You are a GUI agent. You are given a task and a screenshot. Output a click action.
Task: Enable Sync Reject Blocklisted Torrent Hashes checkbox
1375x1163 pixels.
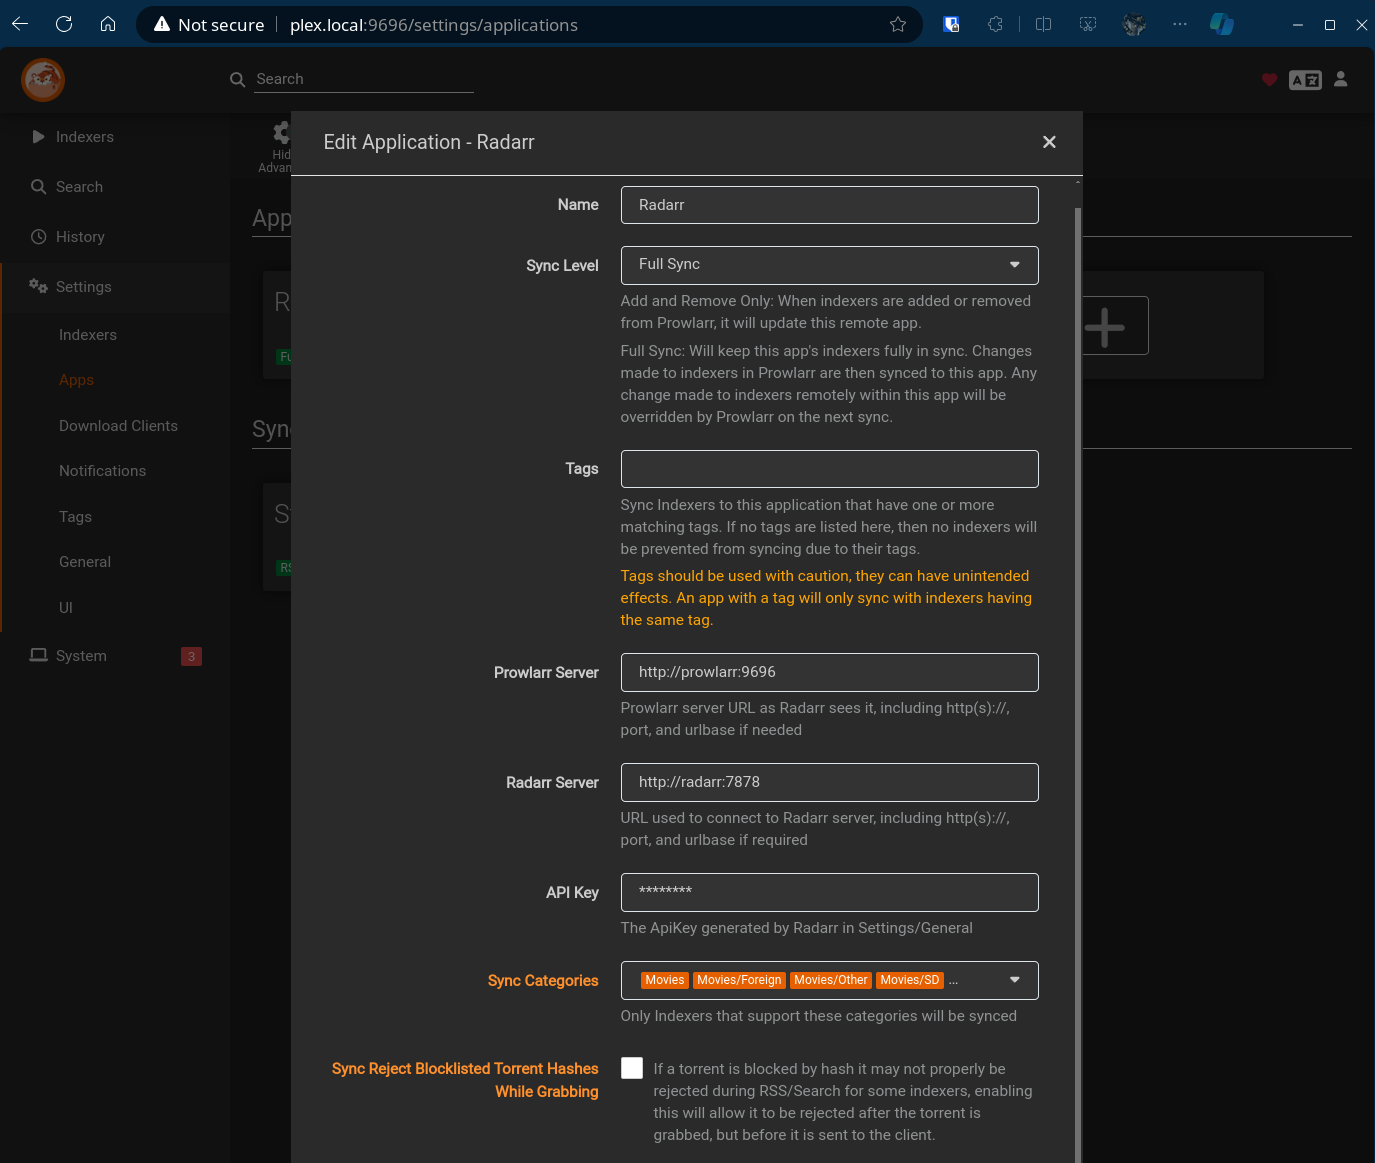632,1068
